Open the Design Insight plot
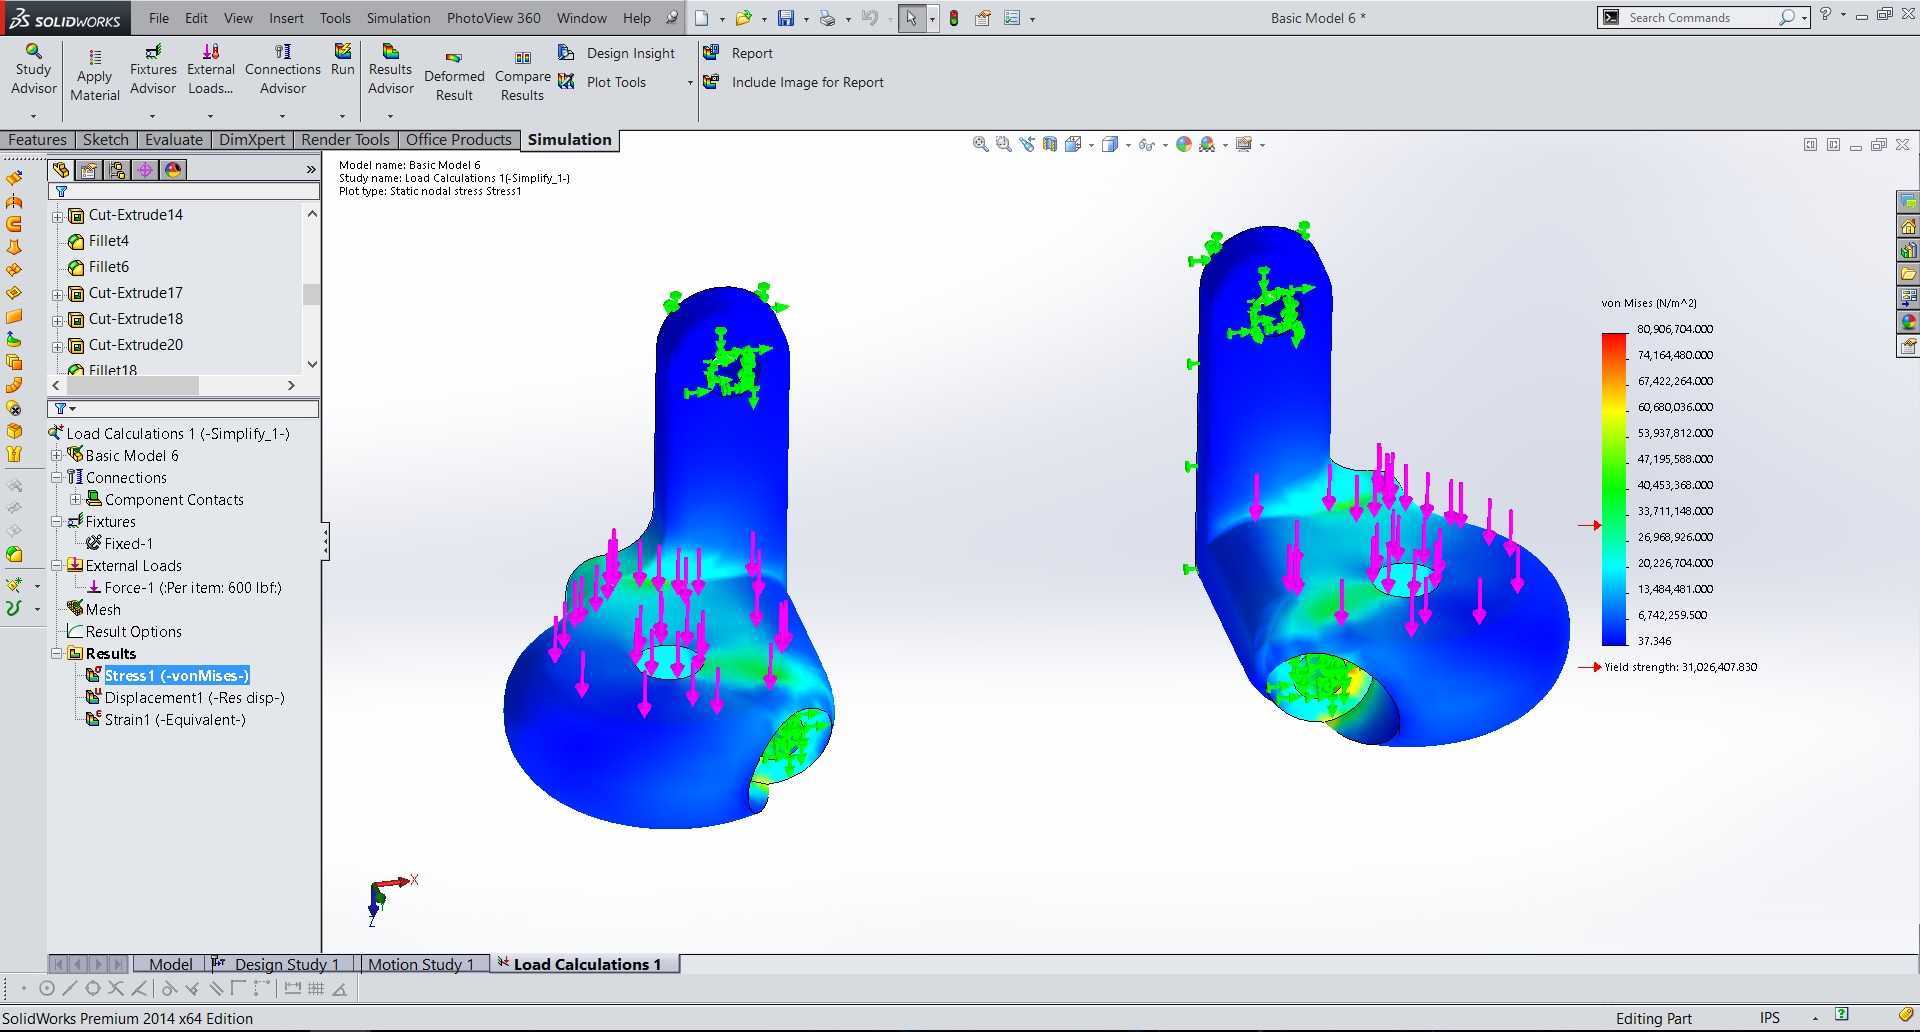The image size is (1920, 1032). coord(620,53)
